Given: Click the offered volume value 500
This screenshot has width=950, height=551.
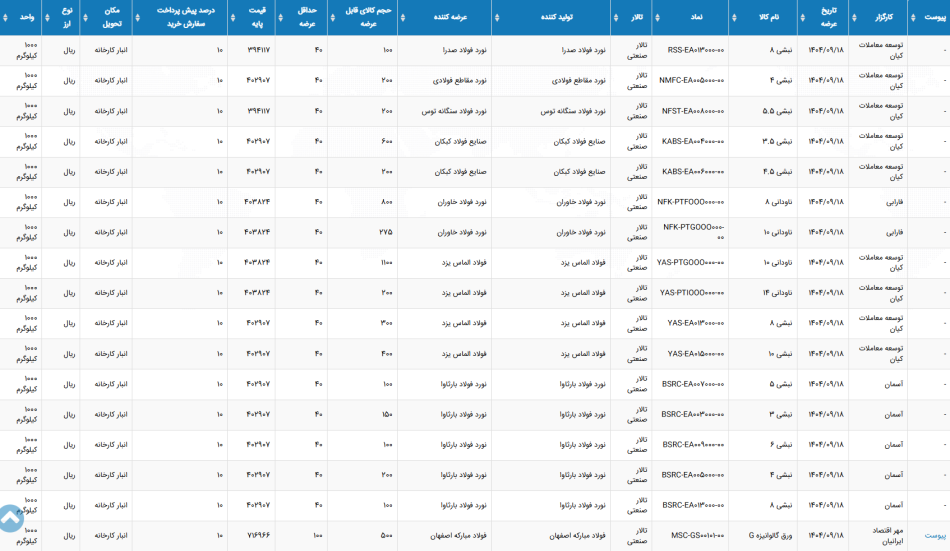Looking at the screenshot, I should [x=387, y=536].
